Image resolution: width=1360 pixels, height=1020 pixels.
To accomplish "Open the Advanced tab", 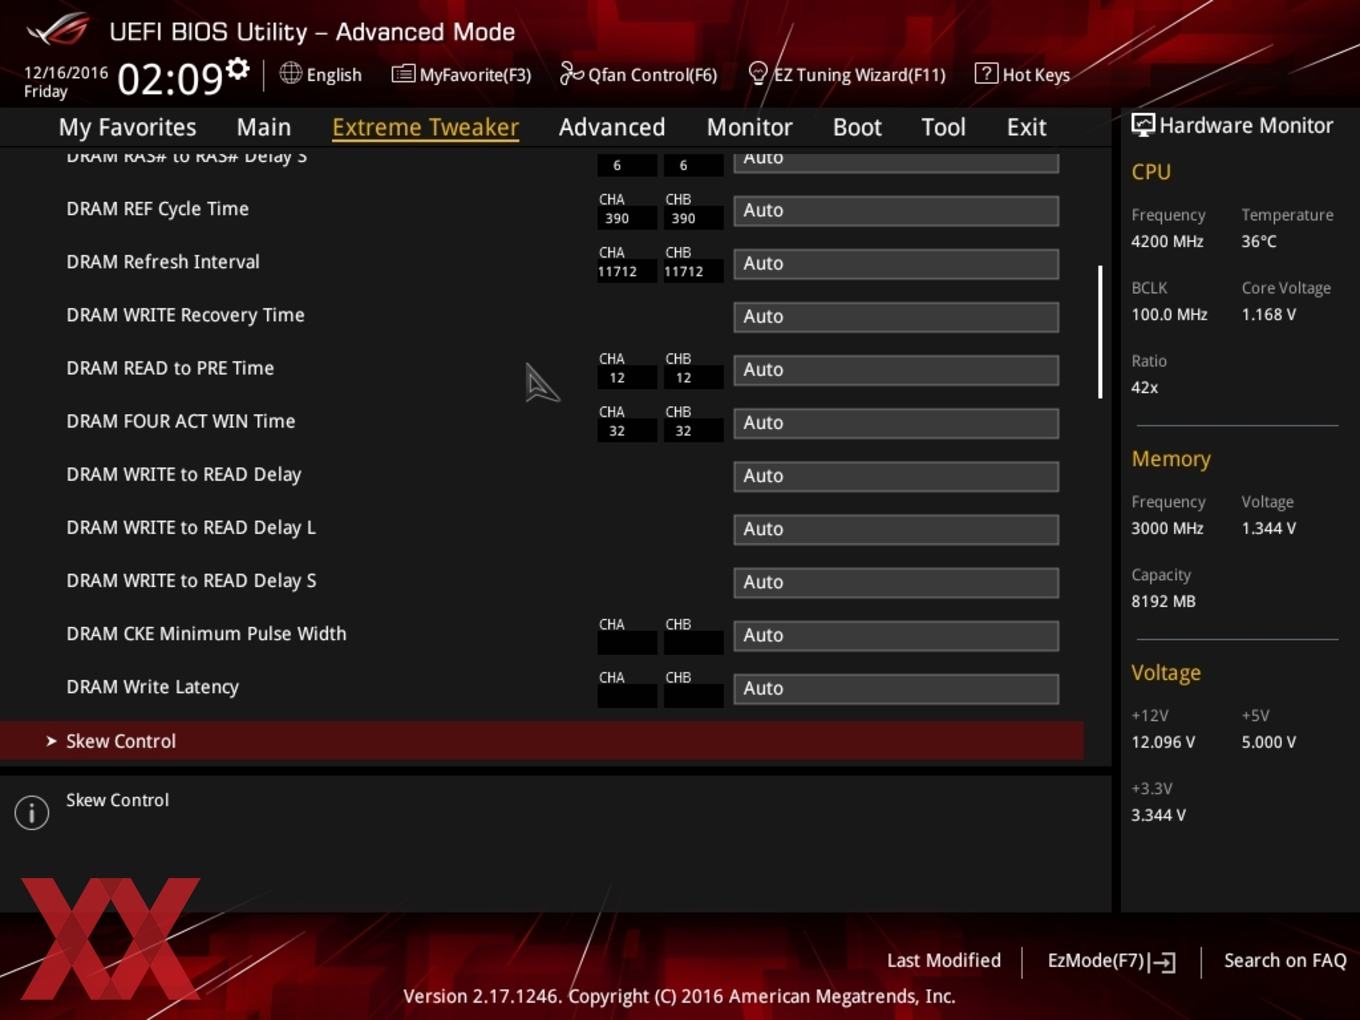I will click(x=611, y=127).
